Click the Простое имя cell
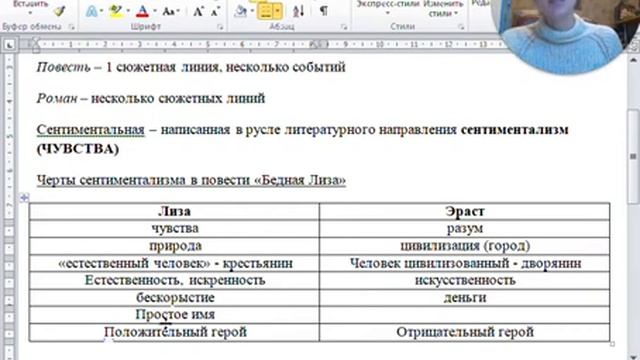Viewport: 640px width, 360px height. 174,315
